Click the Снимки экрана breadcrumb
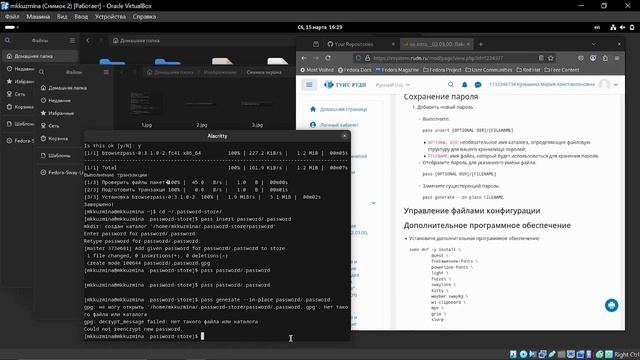Screen dimensions: 640x360 [x=264, y=72]
